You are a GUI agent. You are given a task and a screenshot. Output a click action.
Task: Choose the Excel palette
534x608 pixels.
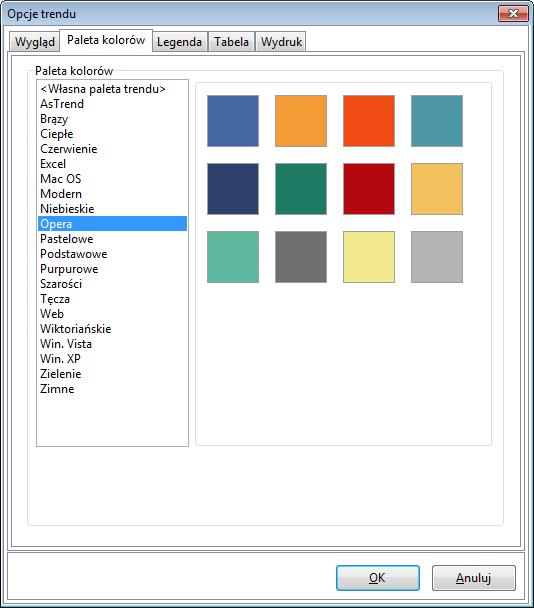[x=112, y=164]
